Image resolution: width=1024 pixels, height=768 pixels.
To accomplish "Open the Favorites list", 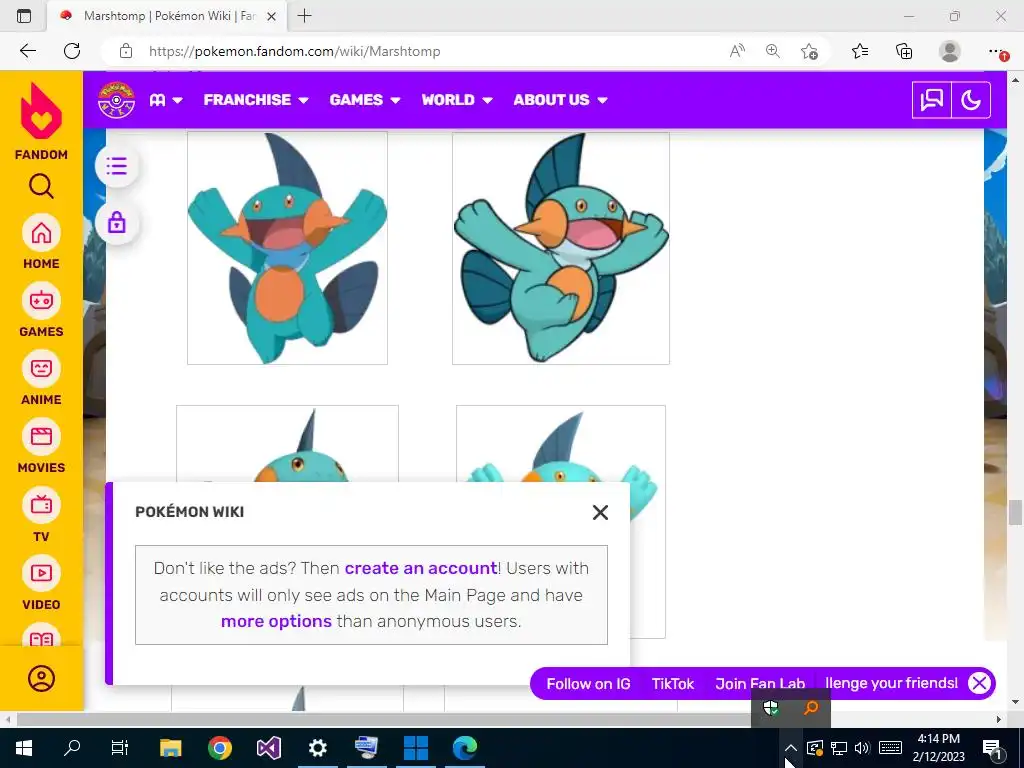I will click(x=860, y=51).
